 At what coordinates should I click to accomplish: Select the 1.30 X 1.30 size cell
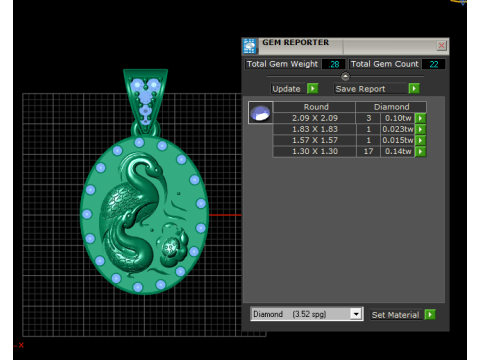click(315, 151)
